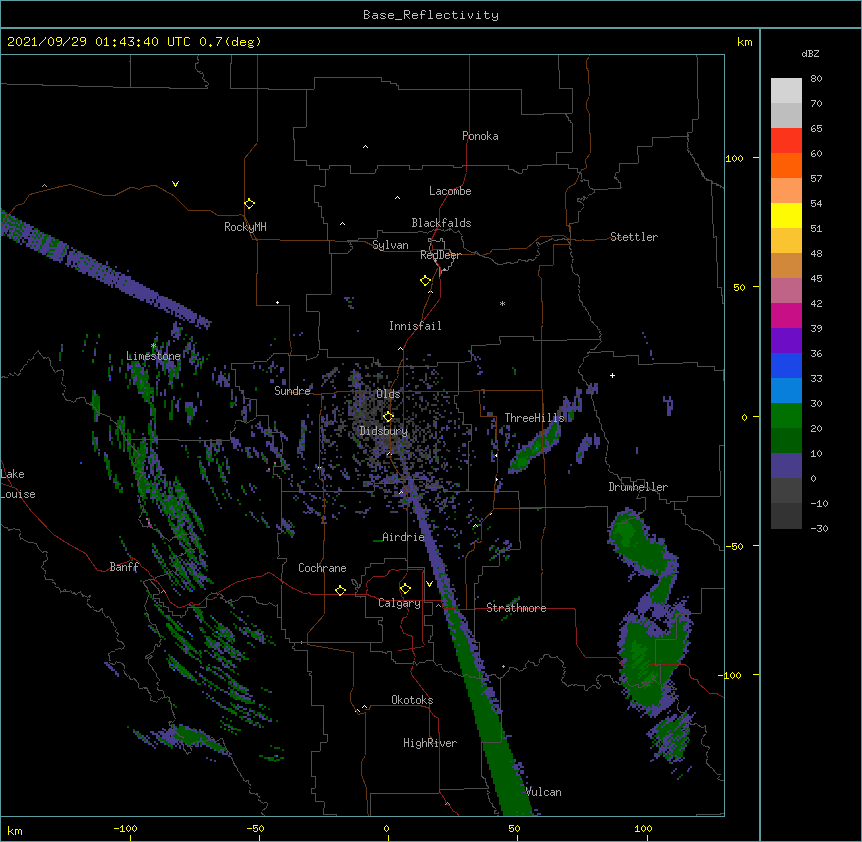Click the white plus marker north of Drumheller
The height and width of the screenshot is (842, 862).
pos(612,375)
